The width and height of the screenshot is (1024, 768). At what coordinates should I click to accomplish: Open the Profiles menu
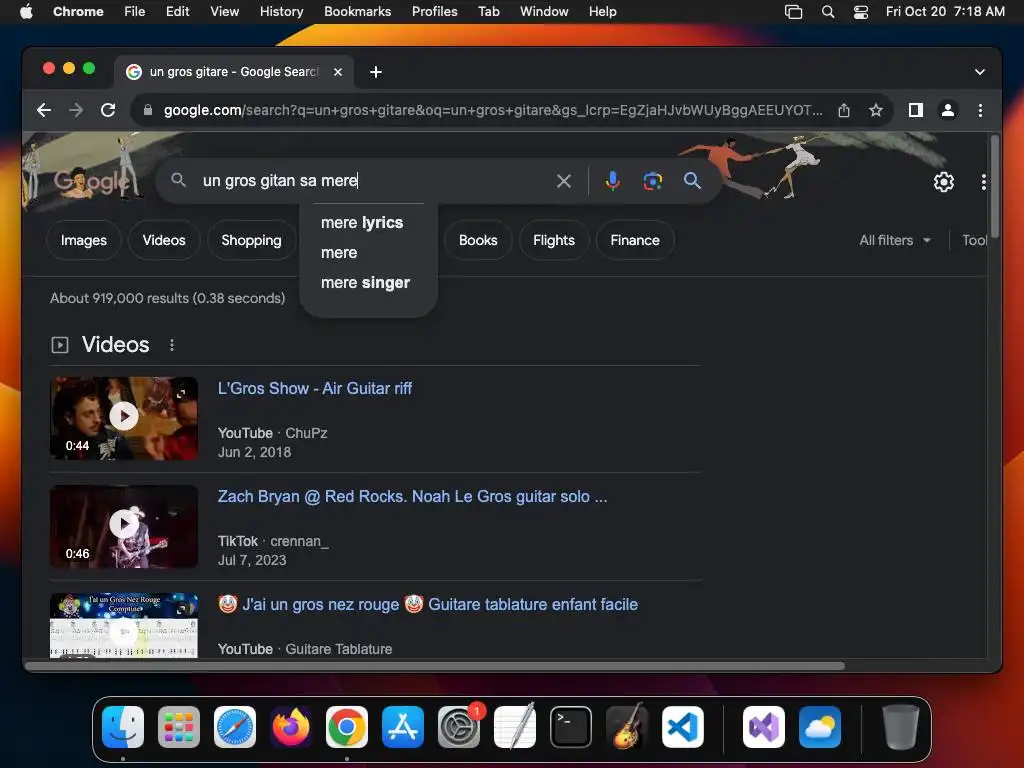tap(434, 12)
